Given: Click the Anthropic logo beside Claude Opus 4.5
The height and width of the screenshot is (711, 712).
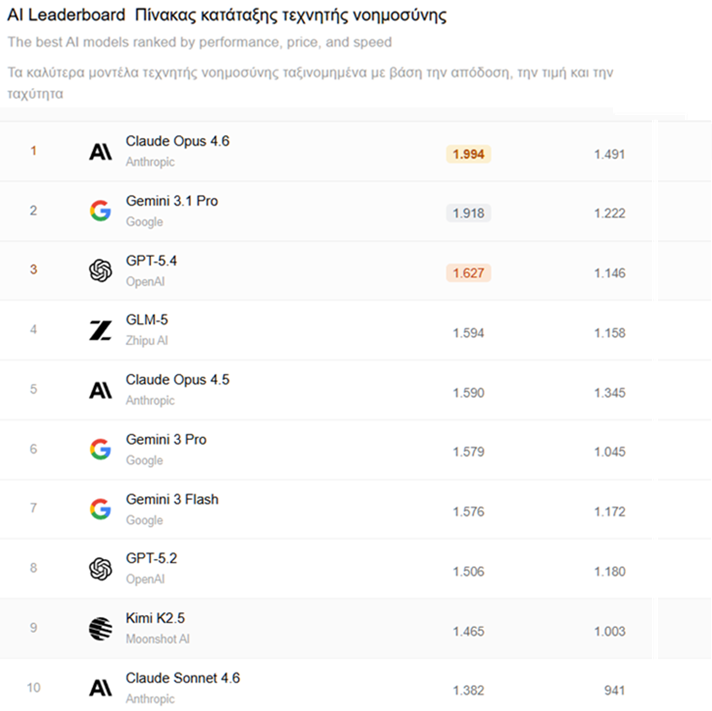Looking at the screenshot, I should (x=100, y=390).
